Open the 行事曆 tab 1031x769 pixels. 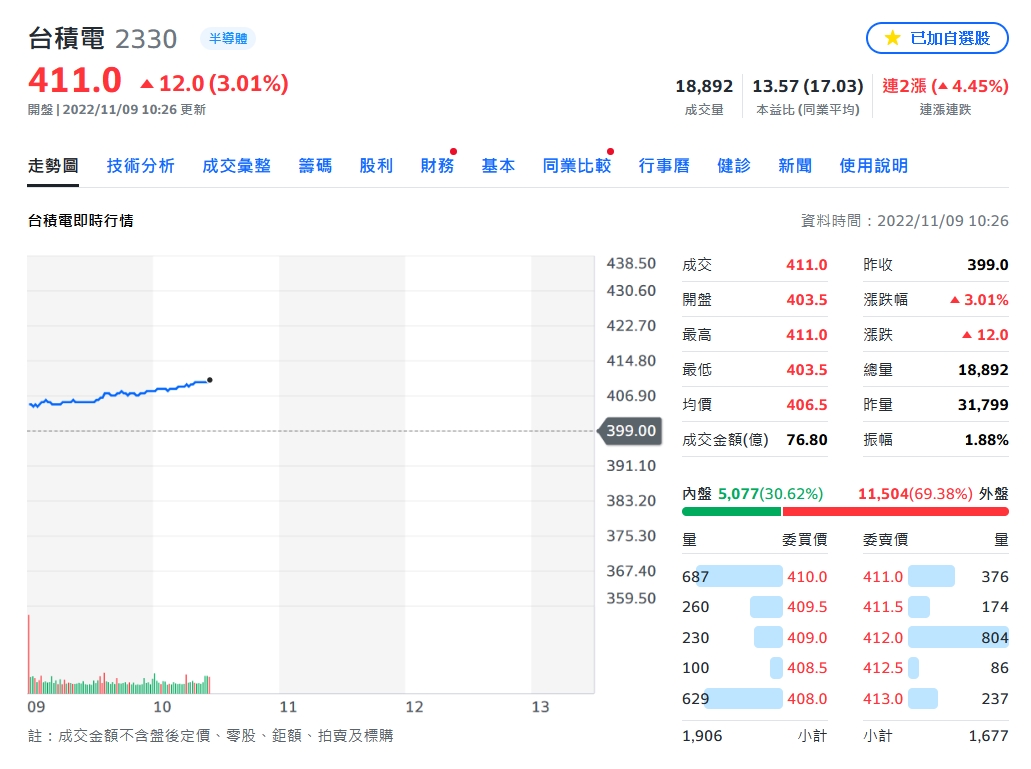point(664,166)
